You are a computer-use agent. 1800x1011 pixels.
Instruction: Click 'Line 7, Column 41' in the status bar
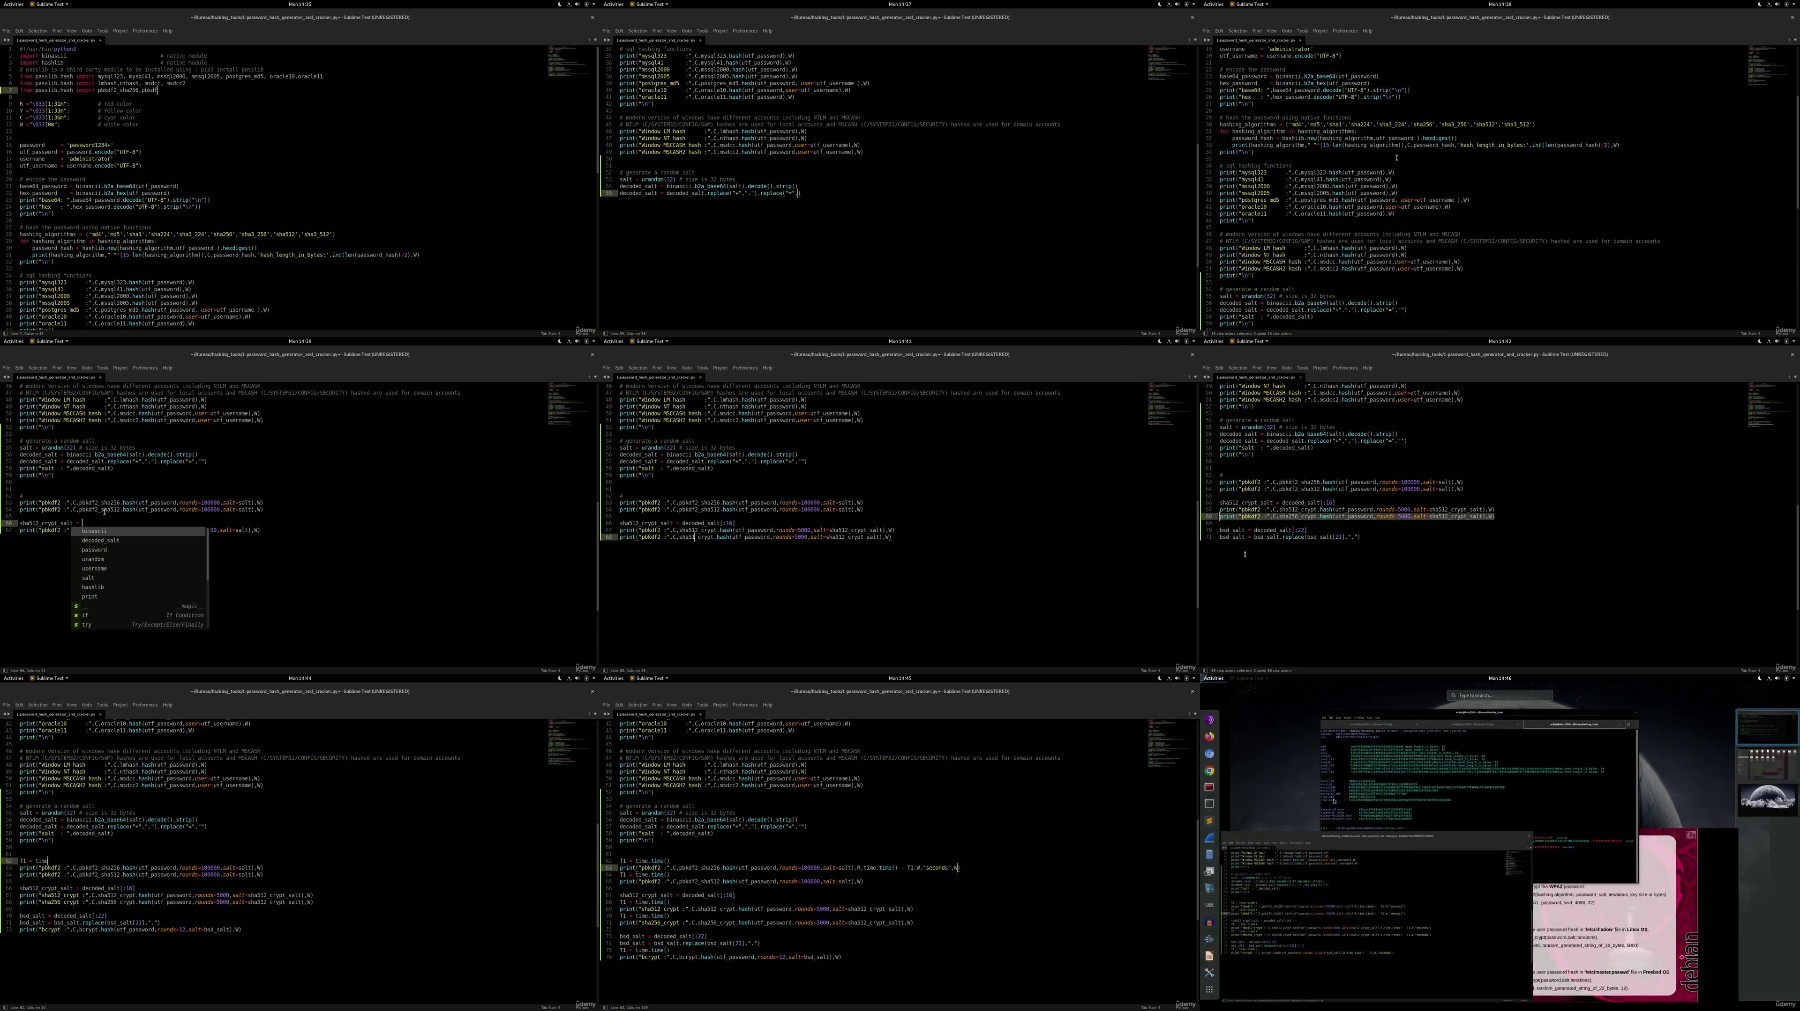tap(27, 333)
